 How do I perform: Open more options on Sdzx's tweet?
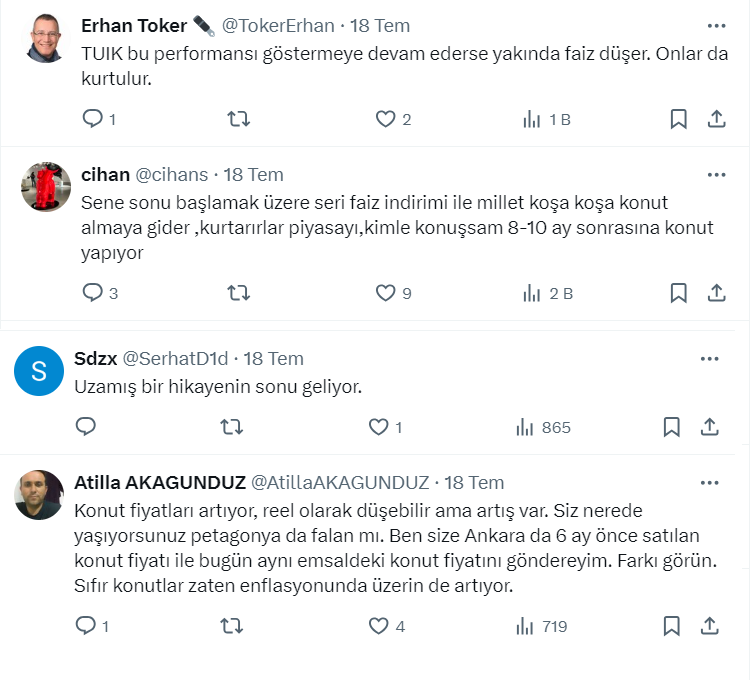tap(709, 358)
